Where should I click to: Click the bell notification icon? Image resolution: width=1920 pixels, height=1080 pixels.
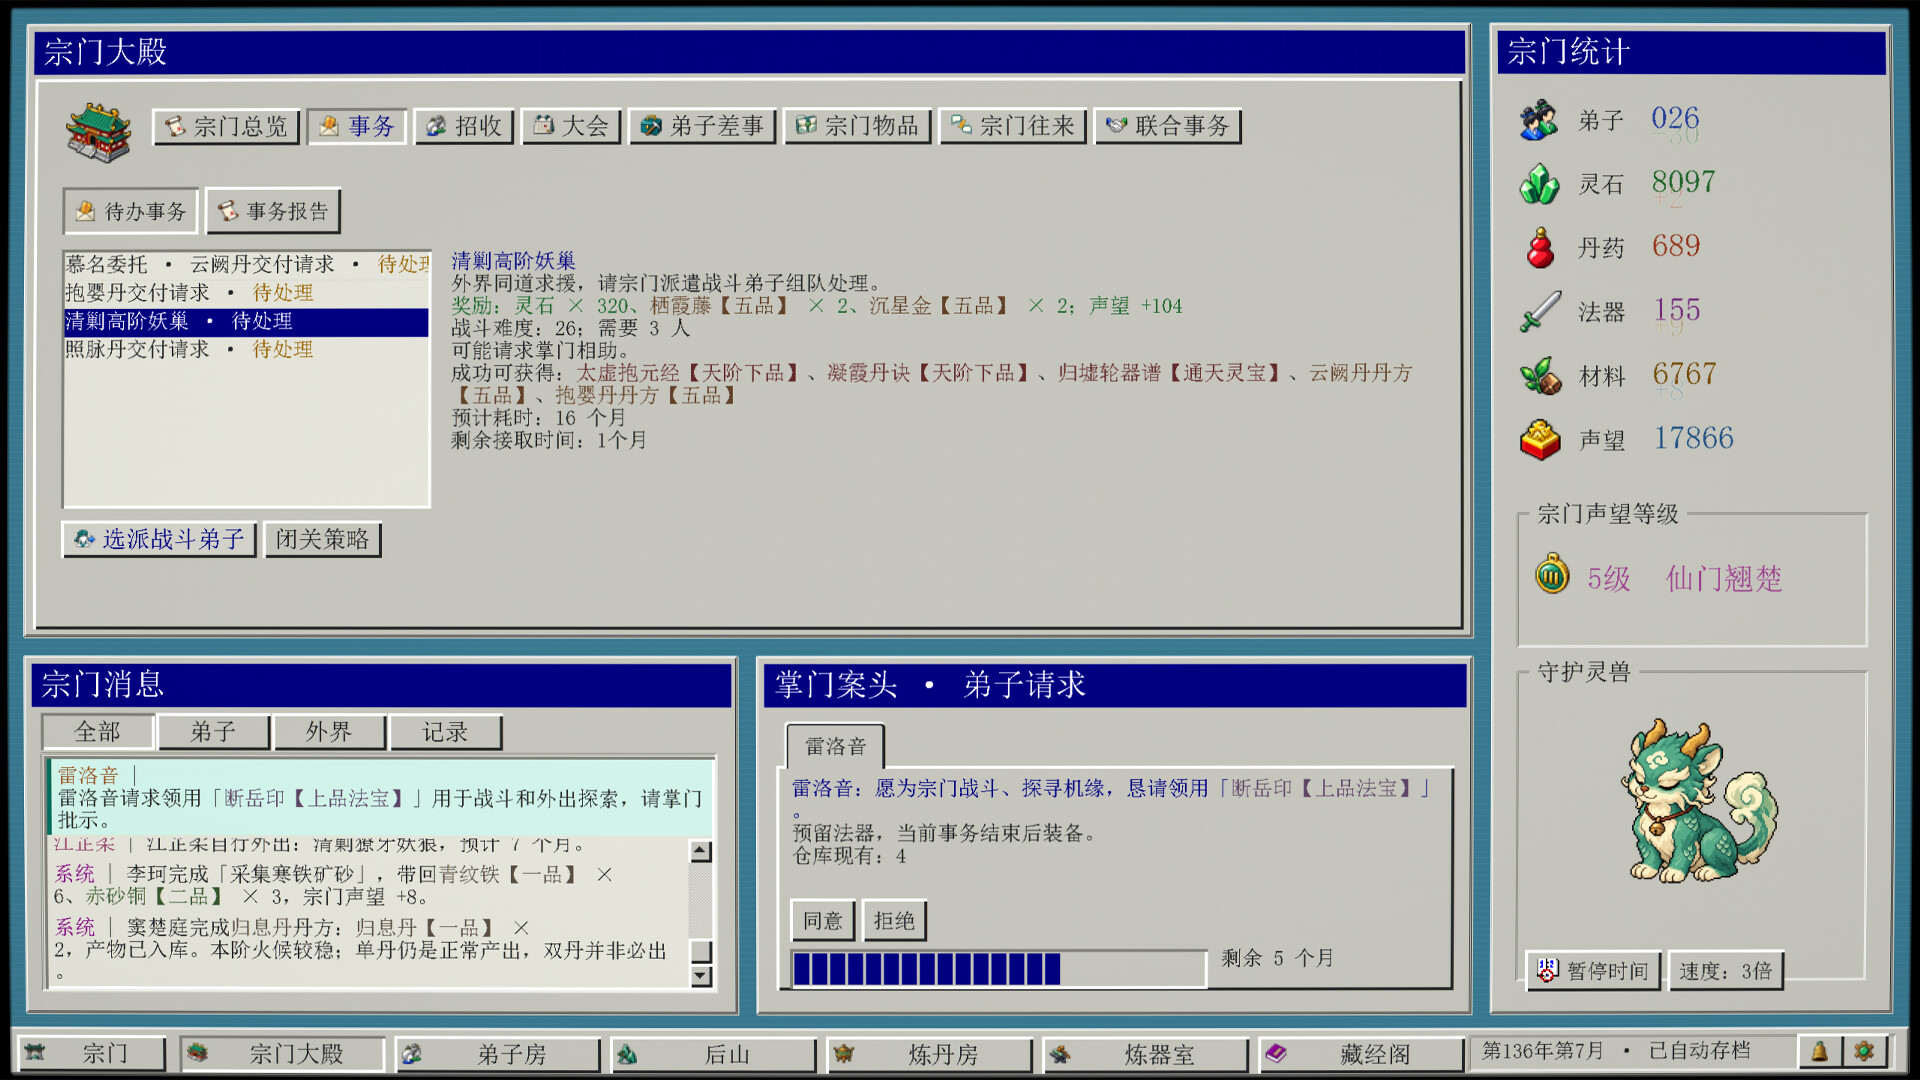(x=1820, y=1052)
